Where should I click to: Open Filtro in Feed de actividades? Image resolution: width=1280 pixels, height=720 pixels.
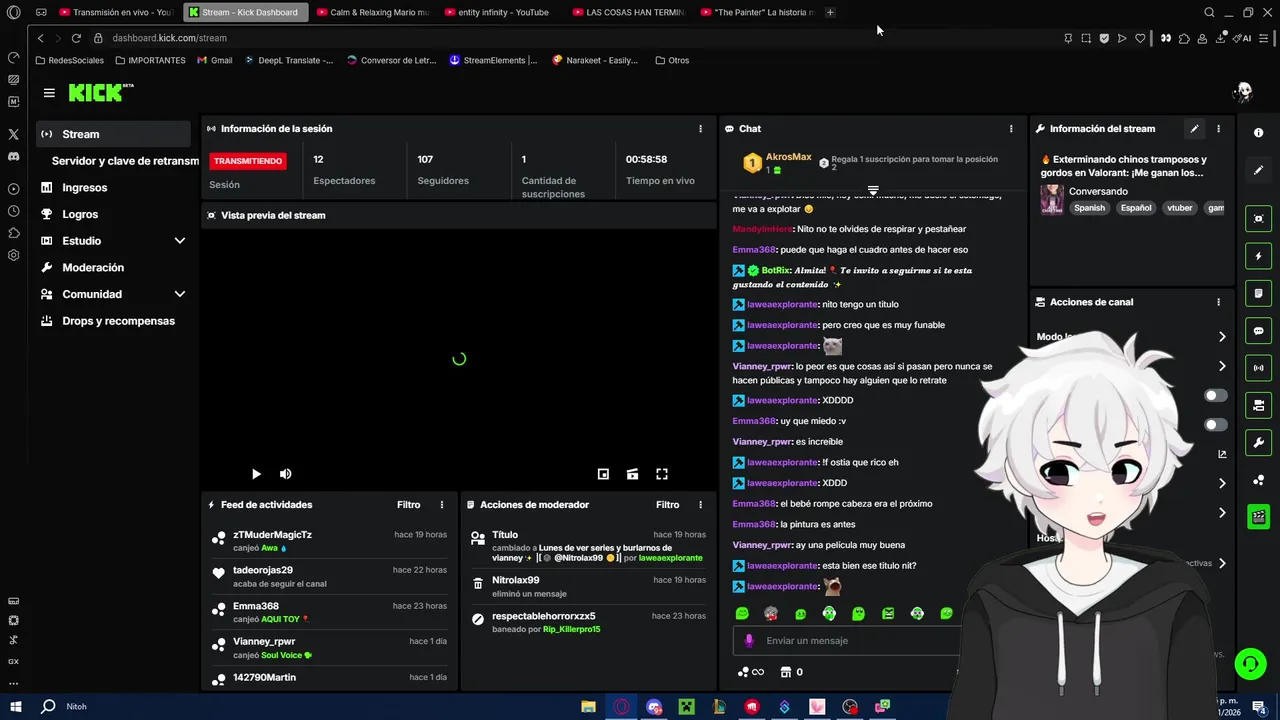(408, 505)
